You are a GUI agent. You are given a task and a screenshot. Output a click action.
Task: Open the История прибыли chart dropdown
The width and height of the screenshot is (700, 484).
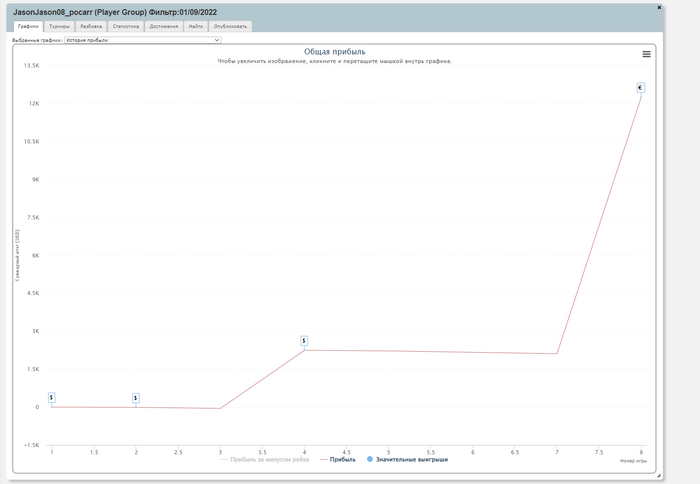click(x=143, y=40)
